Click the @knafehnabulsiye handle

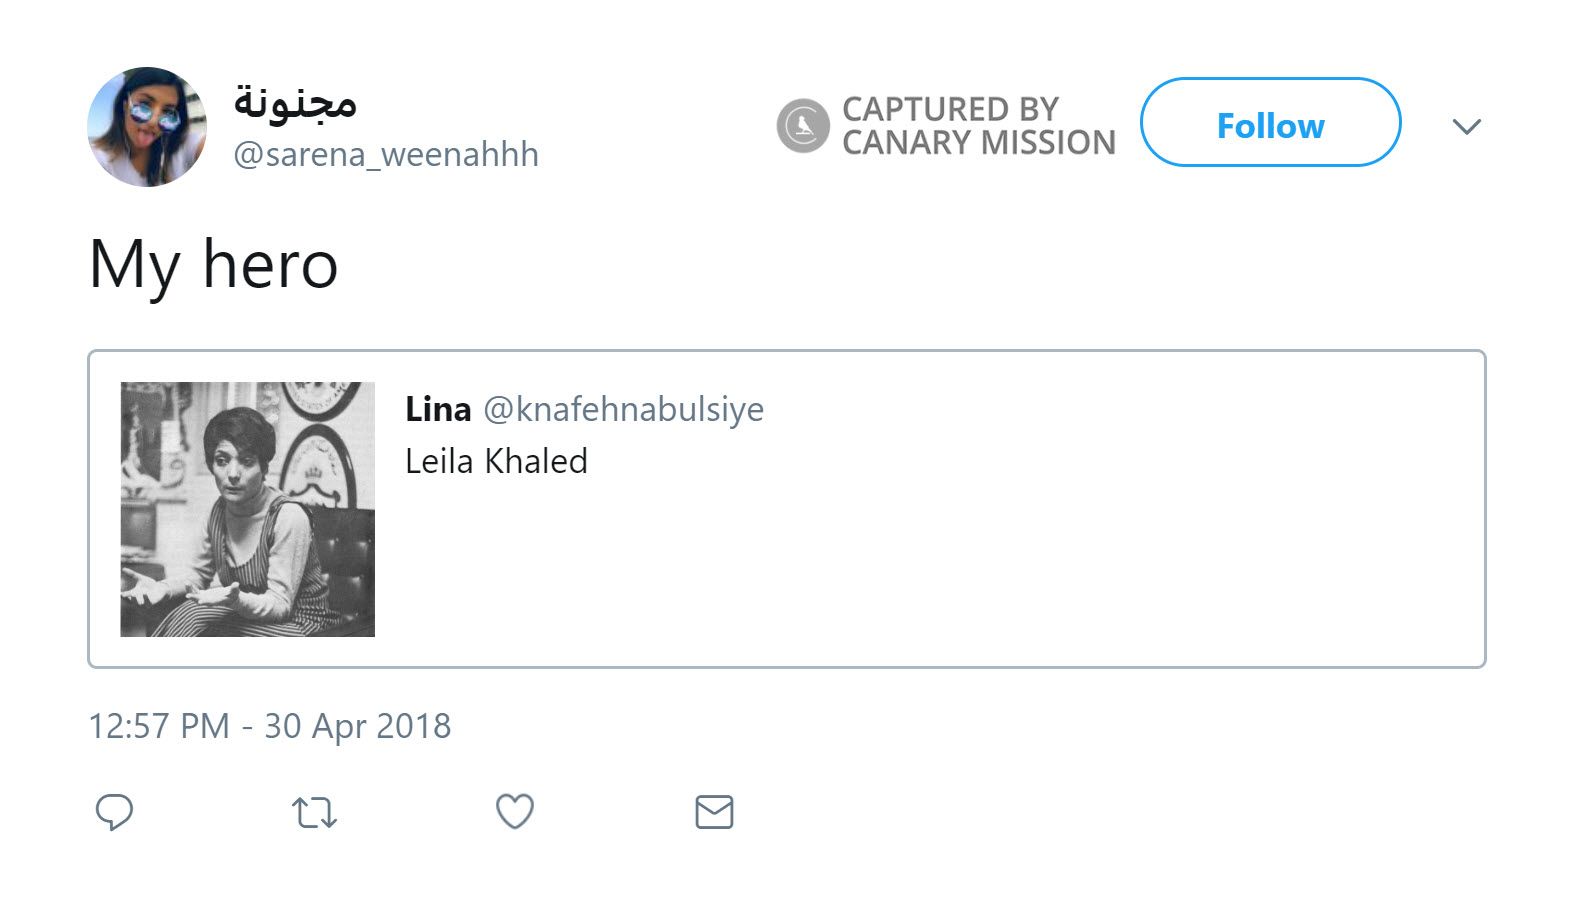click(624, 408)
